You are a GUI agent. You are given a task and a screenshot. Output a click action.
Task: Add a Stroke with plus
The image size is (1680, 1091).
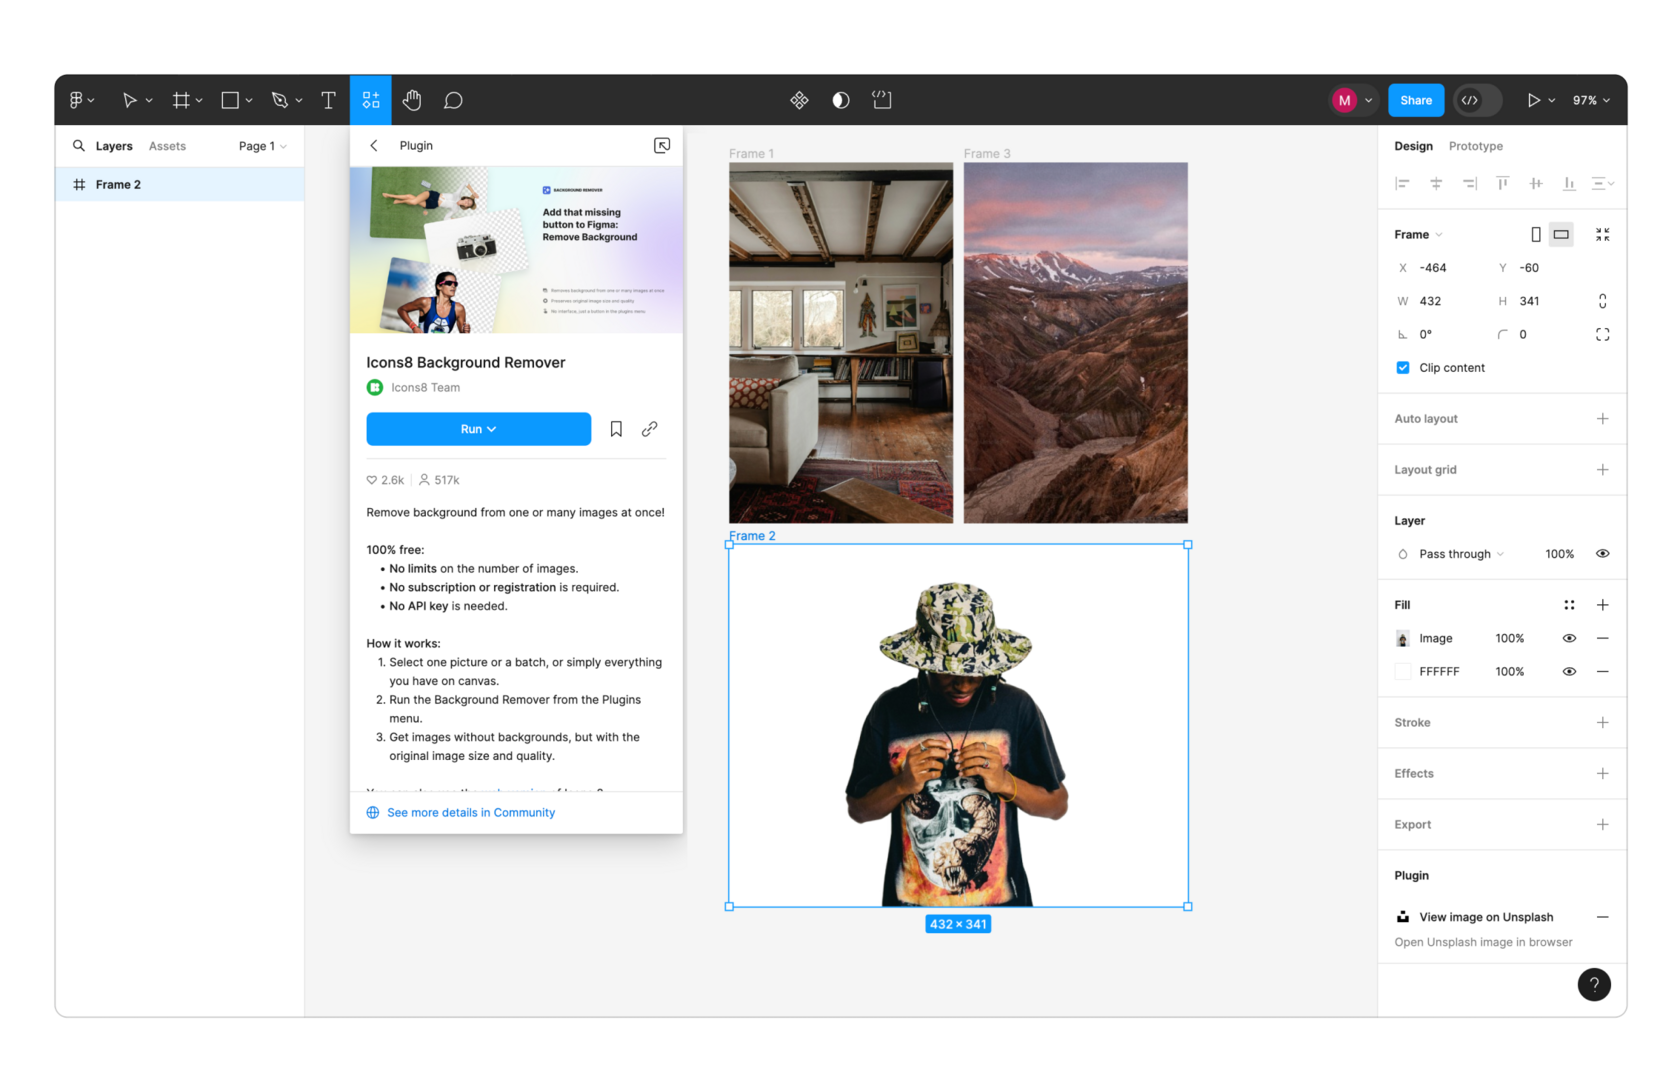coord(1603,723)
